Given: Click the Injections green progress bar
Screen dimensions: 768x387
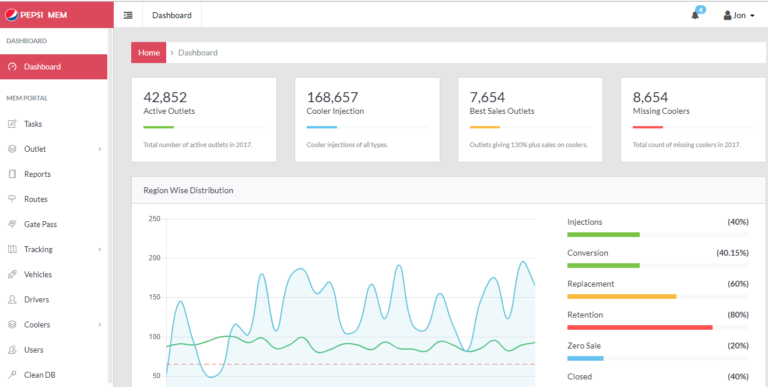Looking at the screenshot, I should pos(603,235).
